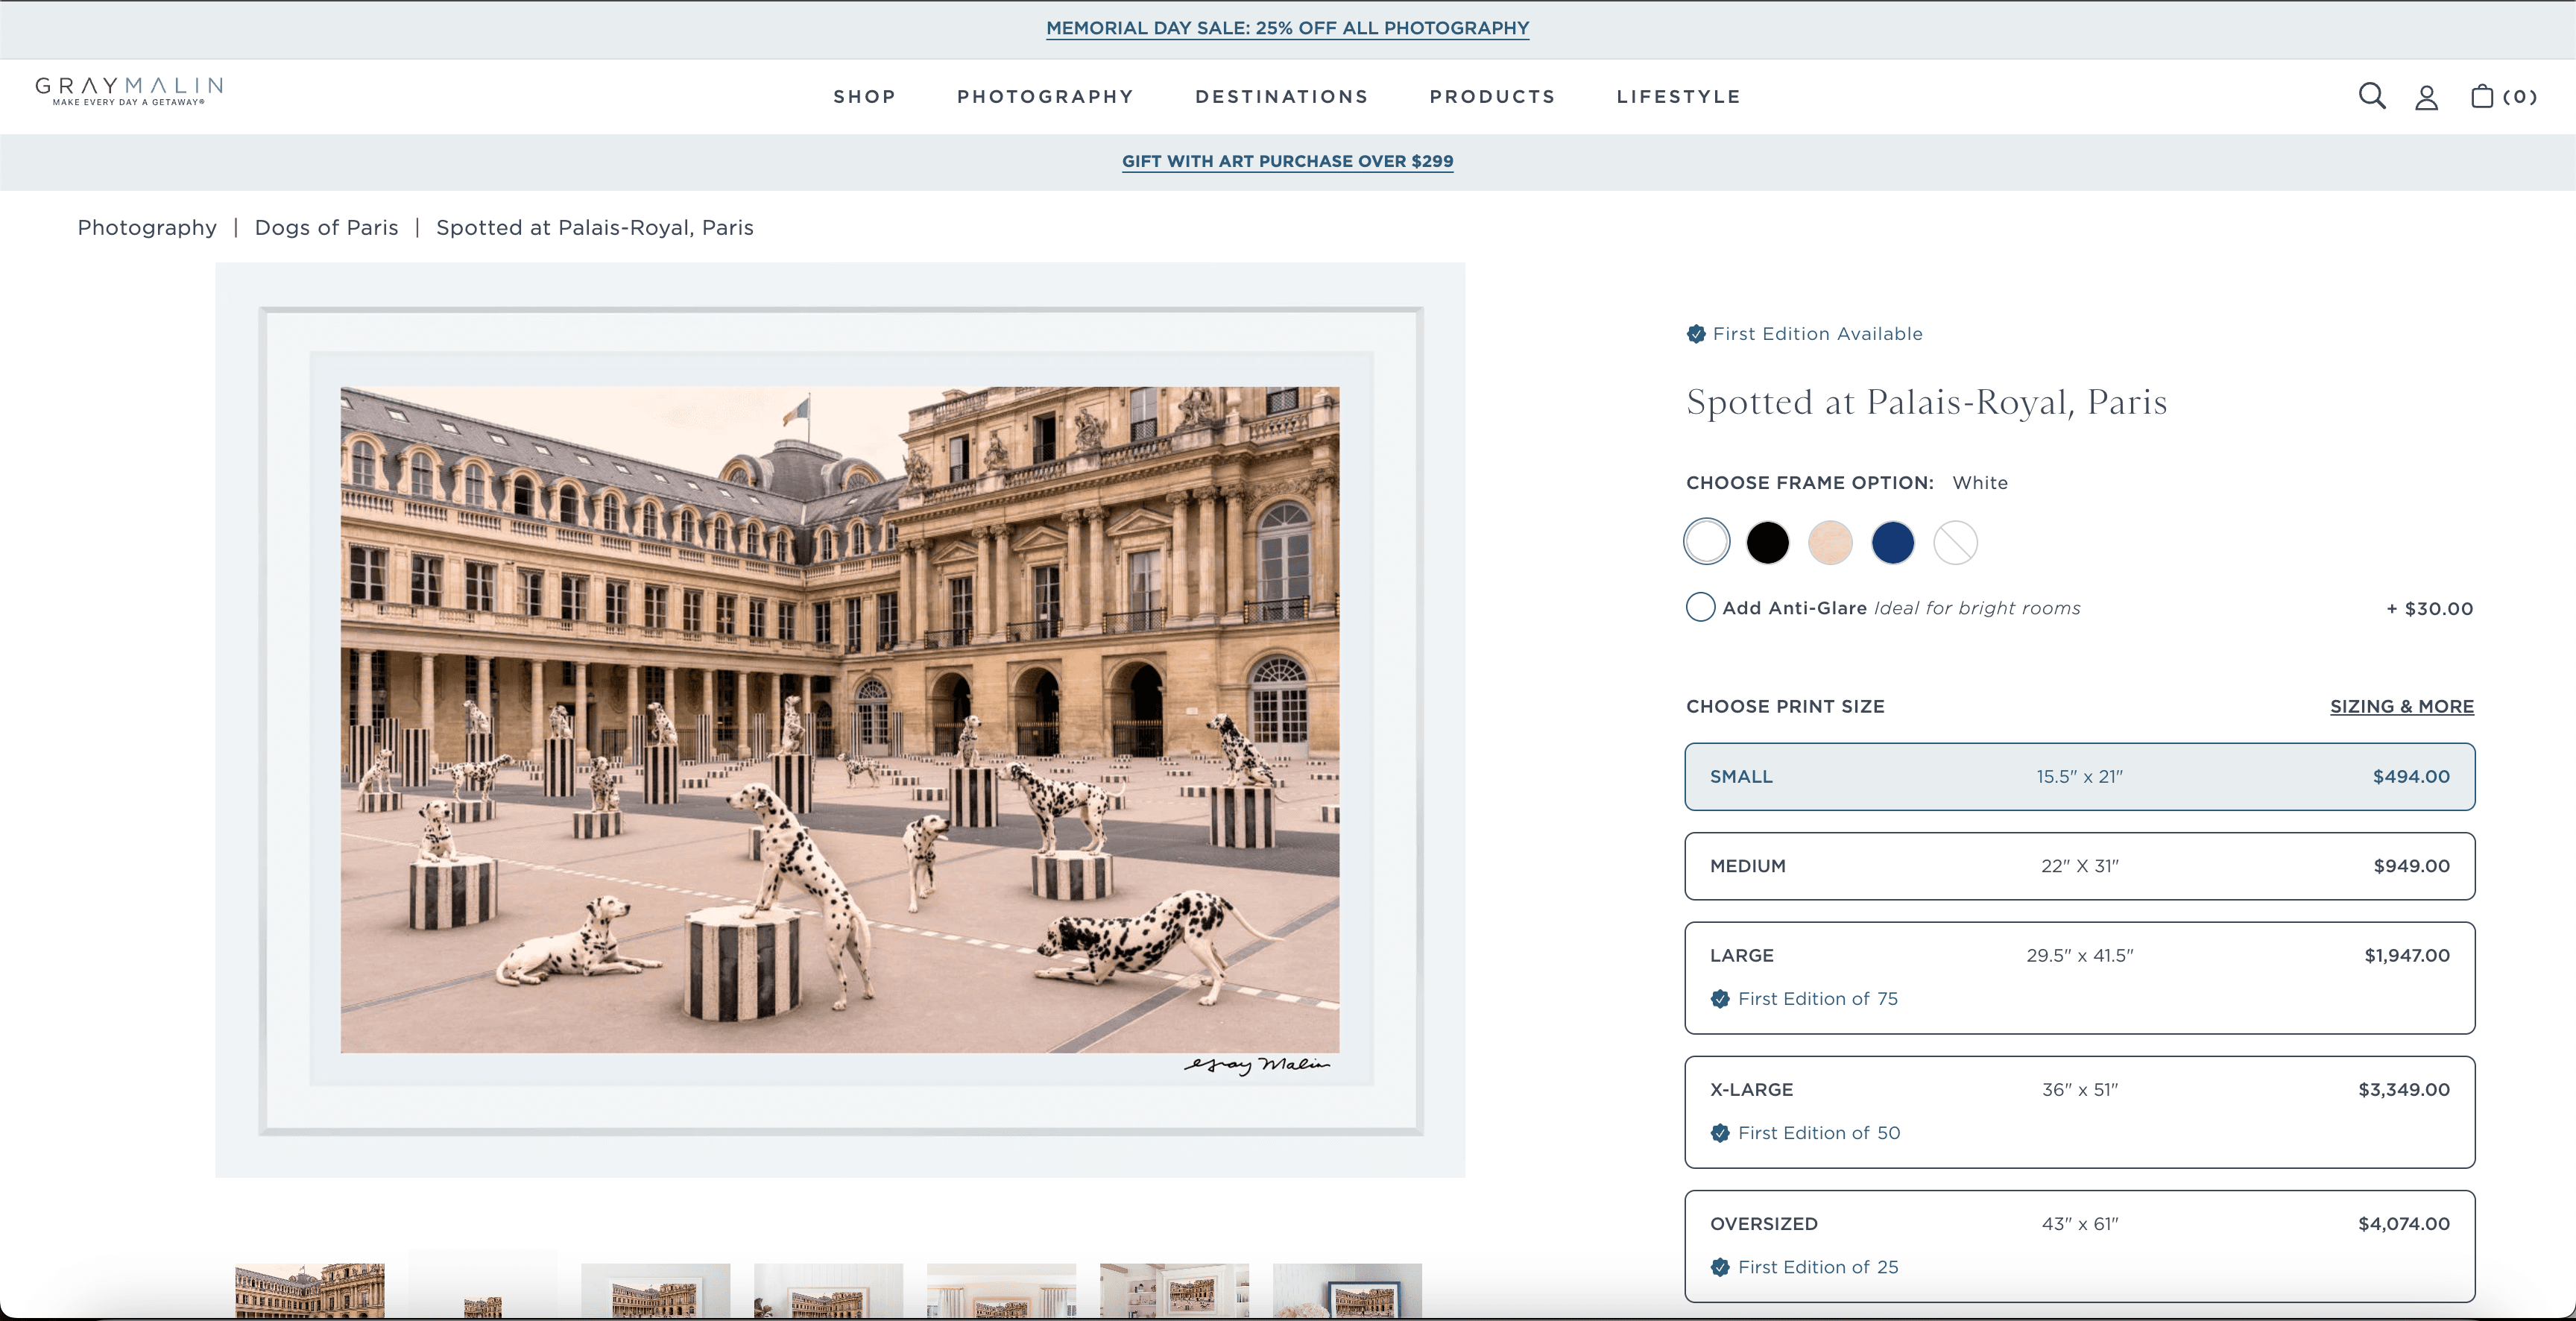
Task: Open the Destinations menu
Action: (1281, 97)
